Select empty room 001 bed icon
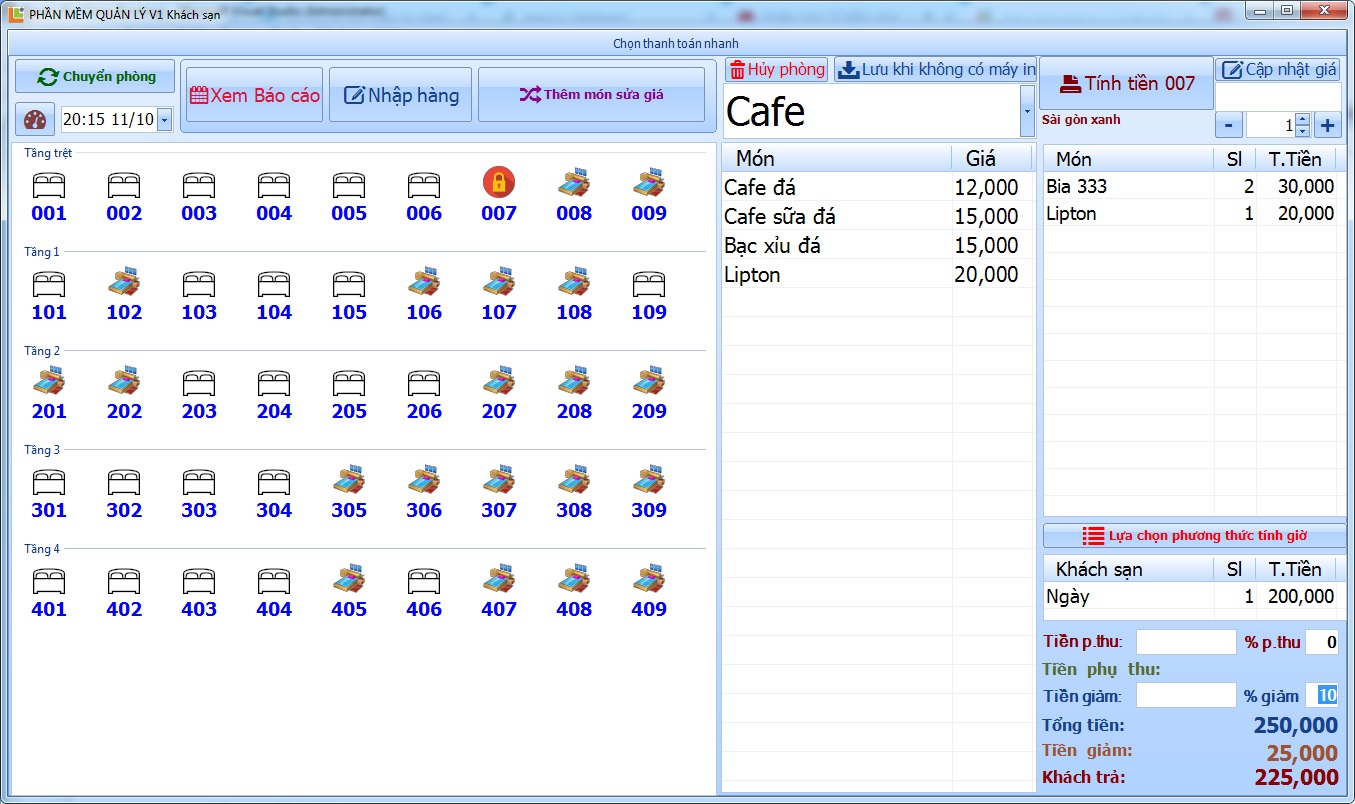The width and height of the screenshot is (1355, 804). (x=49, y=185)
